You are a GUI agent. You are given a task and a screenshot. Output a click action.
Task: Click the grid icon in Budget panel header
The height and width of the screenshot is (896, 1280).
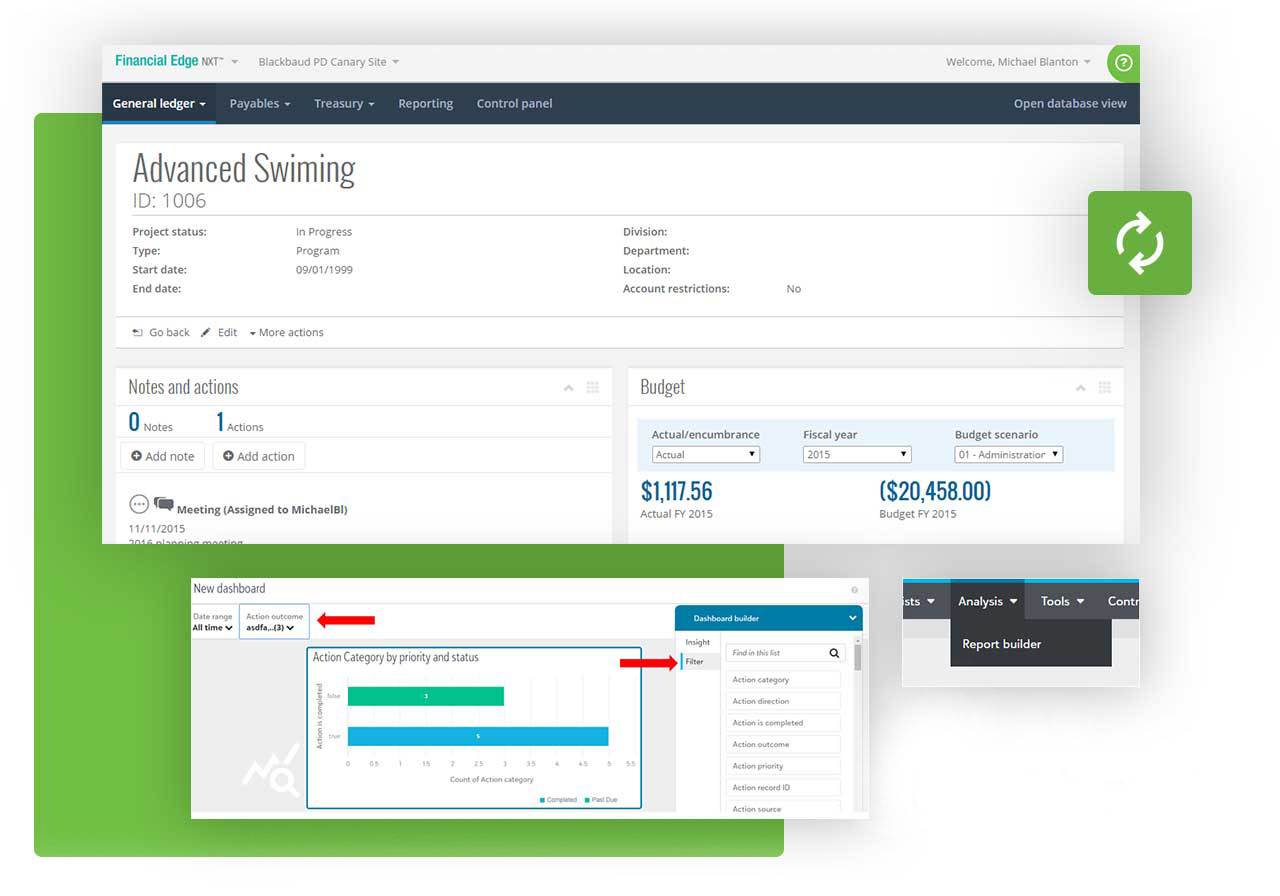pyautogui.click(x=1105, y=388)
